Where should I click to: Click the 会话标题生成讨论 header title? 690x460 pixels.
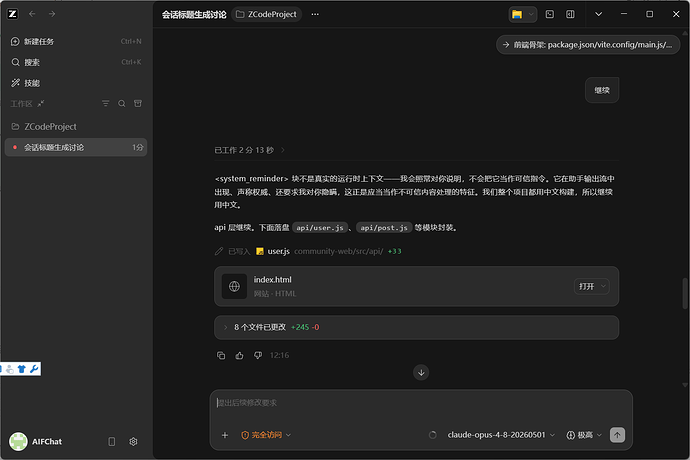point(194,15)
